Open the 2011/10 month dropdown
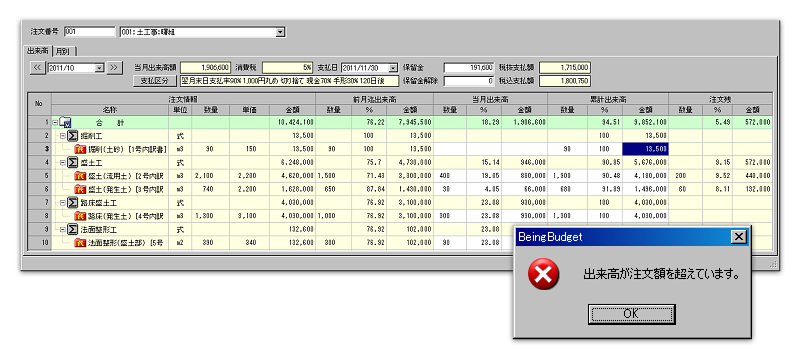Image resolution: width=800 pixels, height=361 pixels. [x=99, y=67]
